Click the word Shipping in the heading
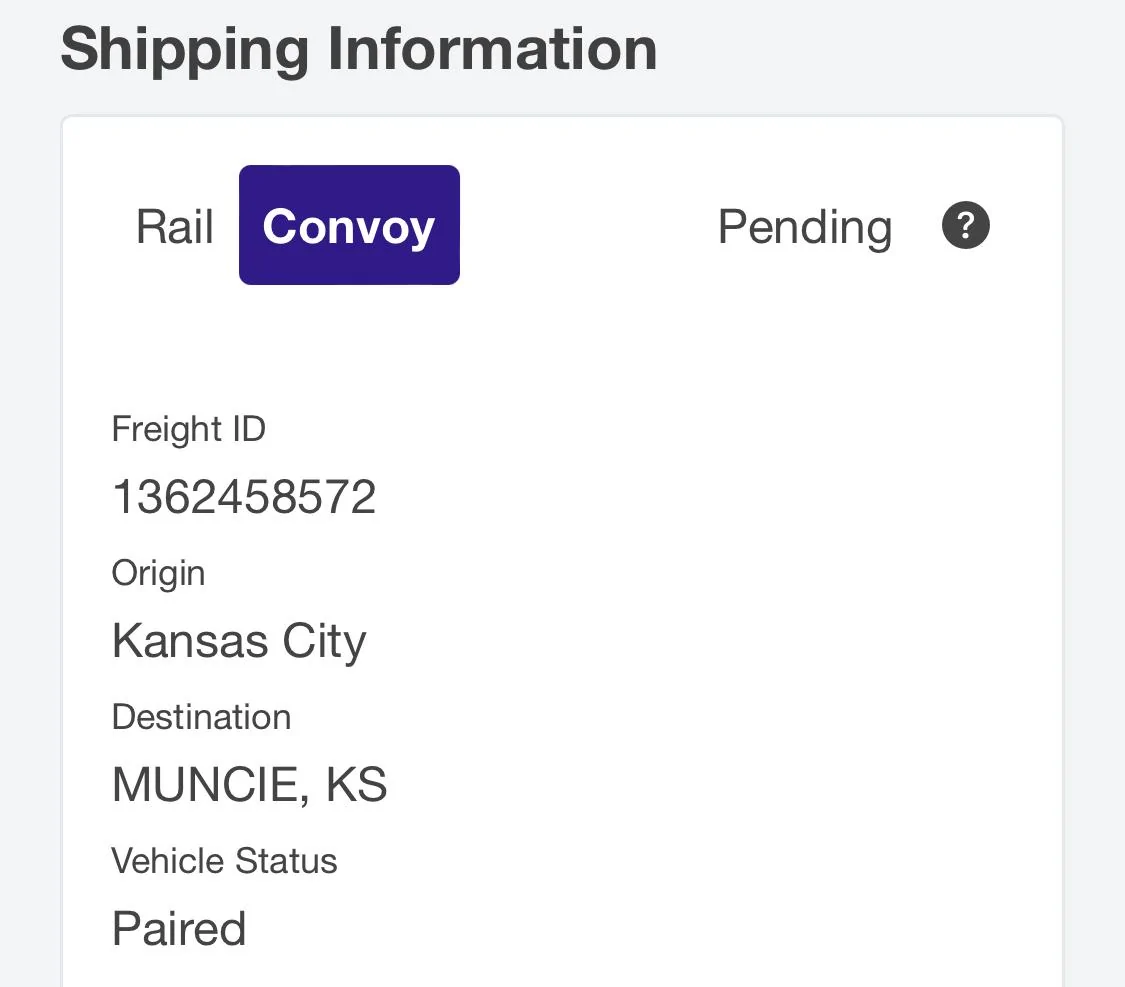The height and width of the screenshot is (987, 1125). point(185,49)
